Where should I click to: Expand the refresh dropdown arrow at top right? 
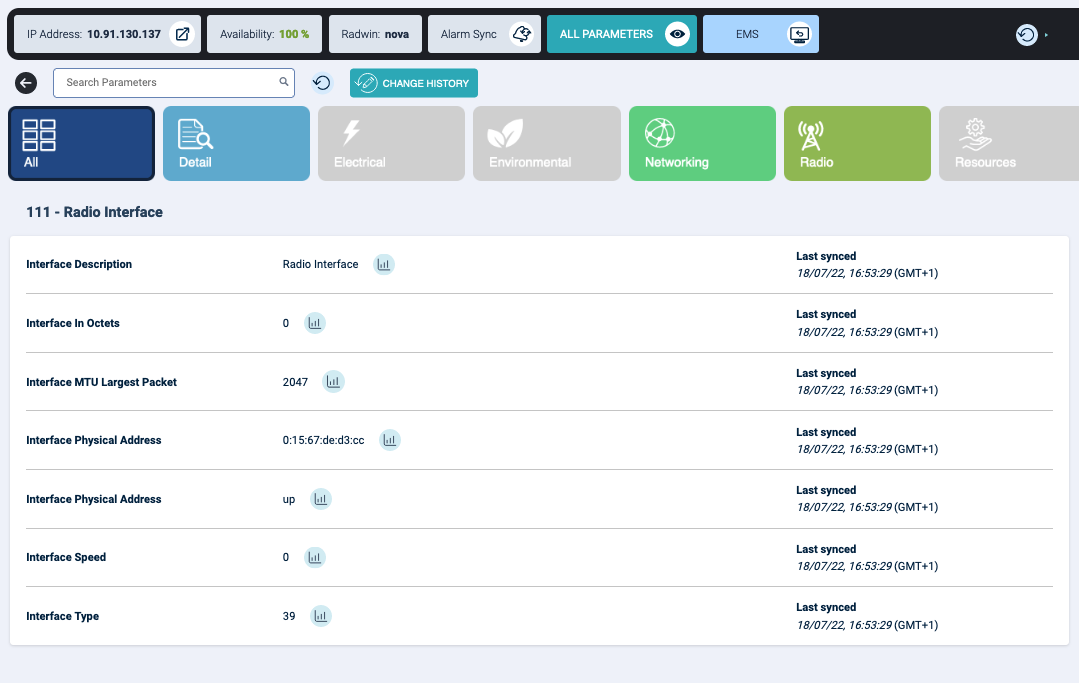[1046, 35]
